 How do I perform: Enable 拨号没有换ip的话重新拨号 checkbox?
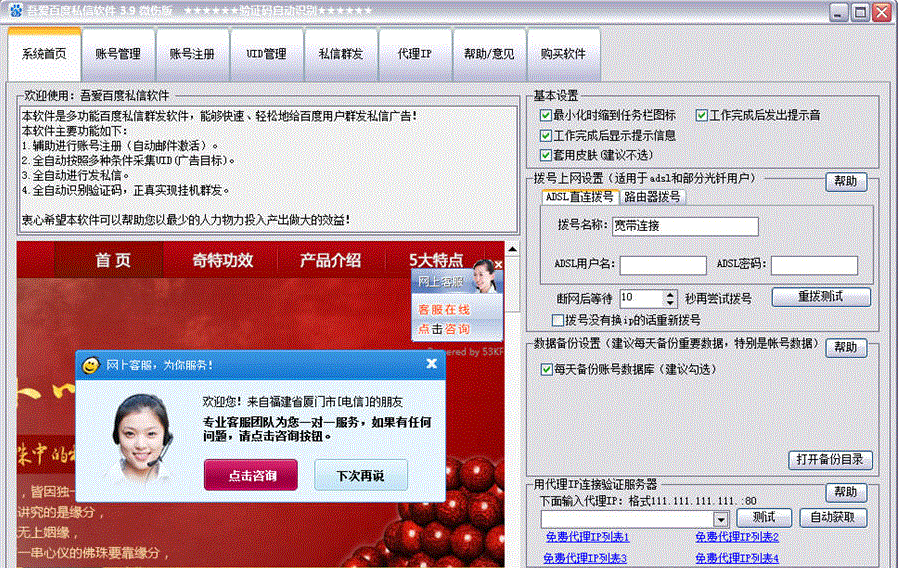pos(557,320)
